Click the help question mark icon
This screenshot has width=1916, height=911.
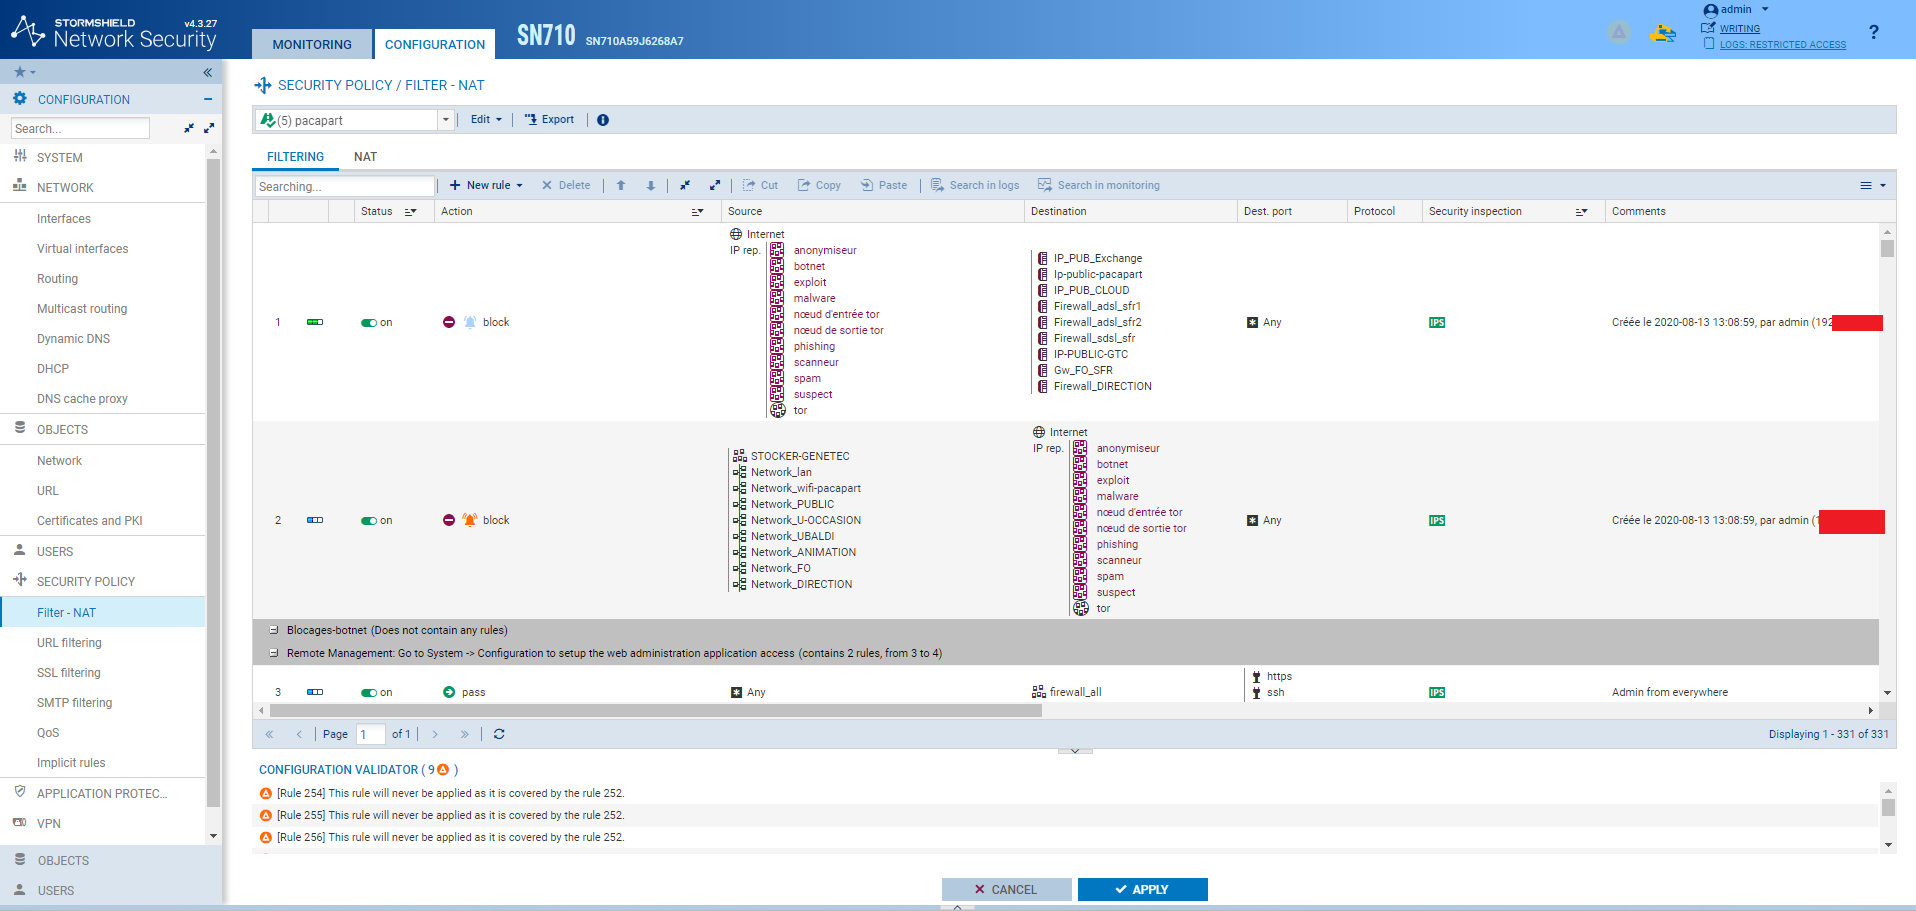coord(1873,32)
